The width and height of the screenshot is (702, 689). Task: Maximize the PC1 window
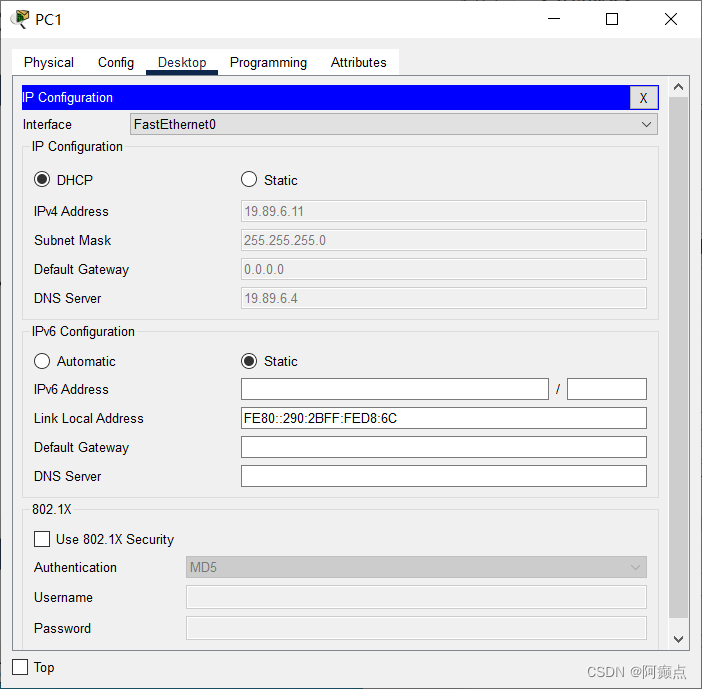click(612, 19)
